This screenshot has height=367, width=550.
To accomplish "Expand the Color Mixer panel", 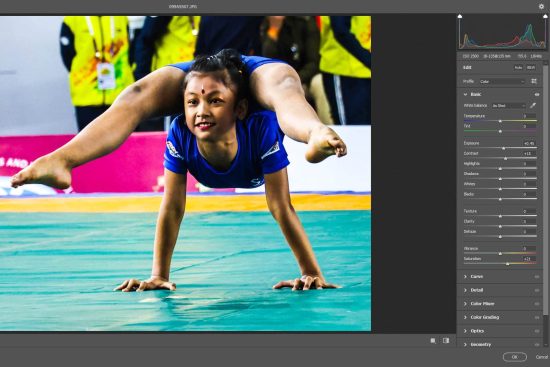I will click(x=465, y=304).
